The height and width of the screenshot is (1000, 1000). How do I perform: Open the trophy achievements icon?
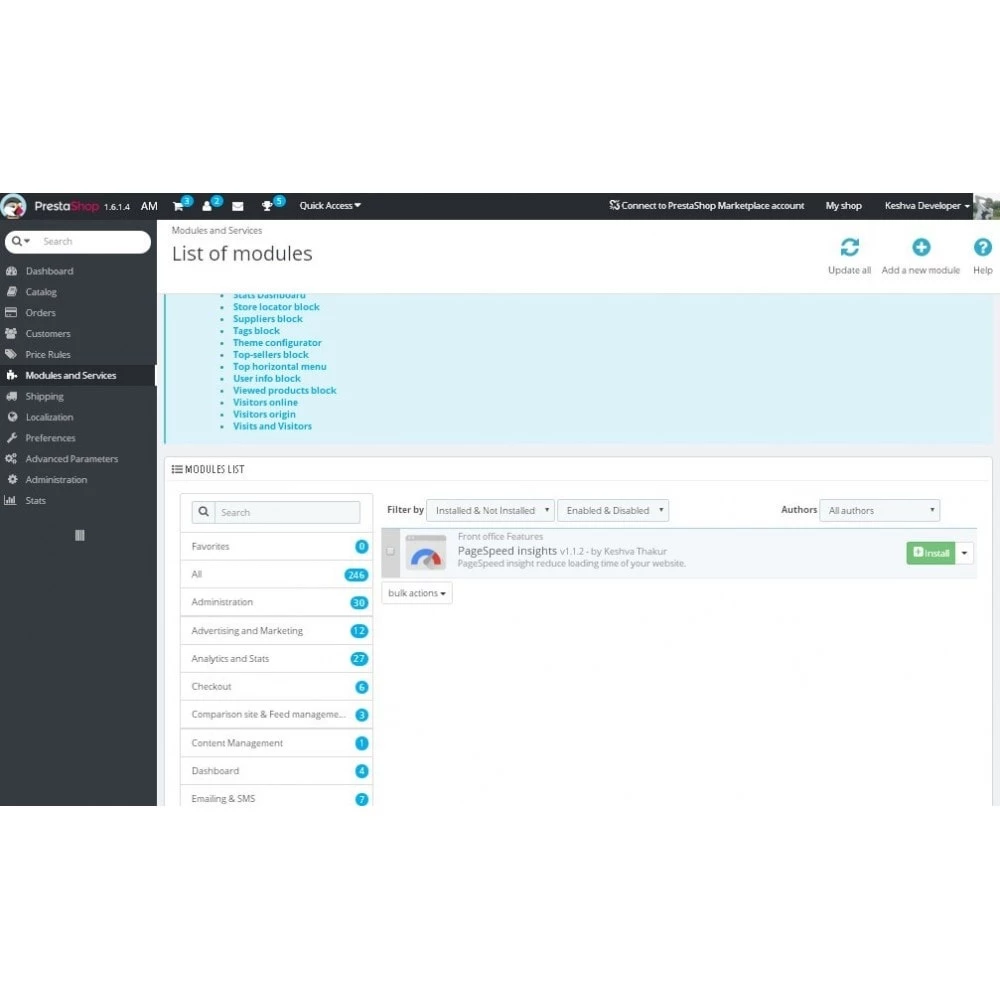pyautogui.click(x=267, y=206)
